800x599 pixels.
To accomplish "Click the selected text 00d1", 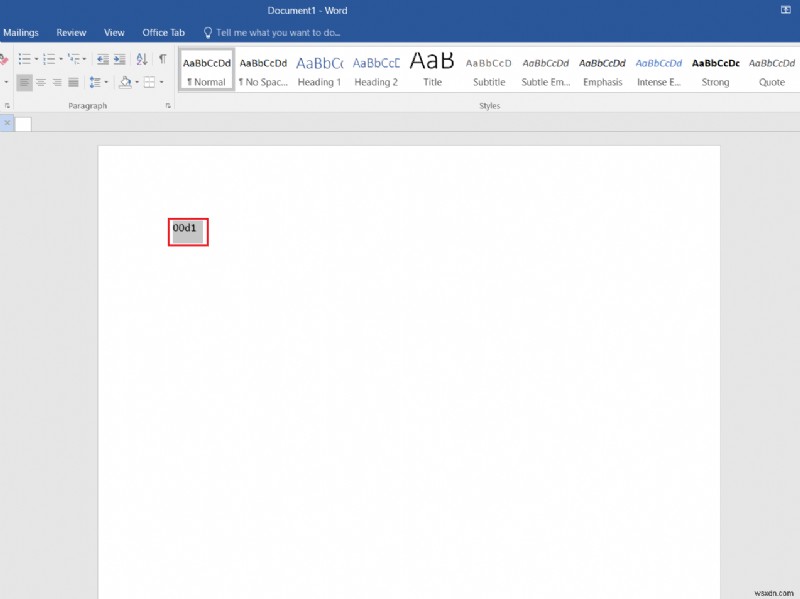I will click(184, 228).
